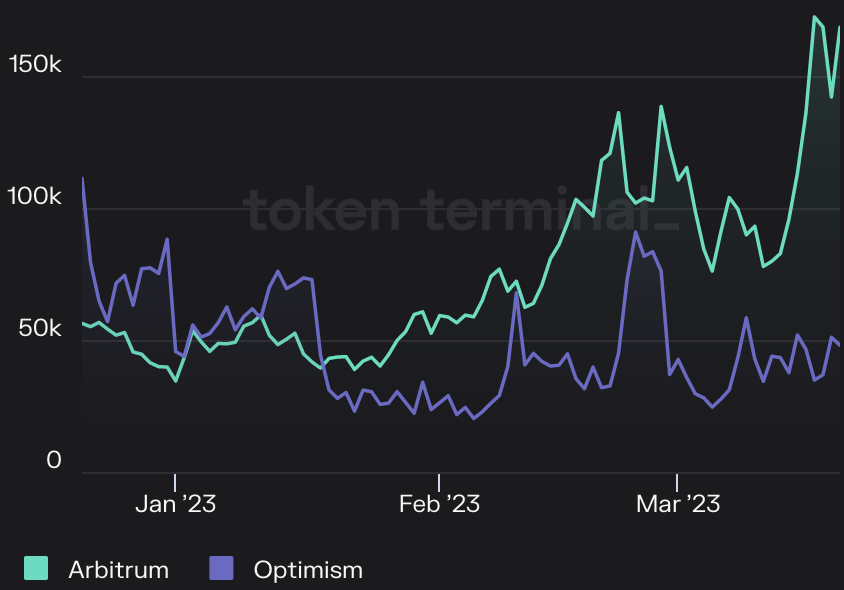Select the Jan '23 x-axis label
This screenshot has height=590, width=844.
[175, 504]
